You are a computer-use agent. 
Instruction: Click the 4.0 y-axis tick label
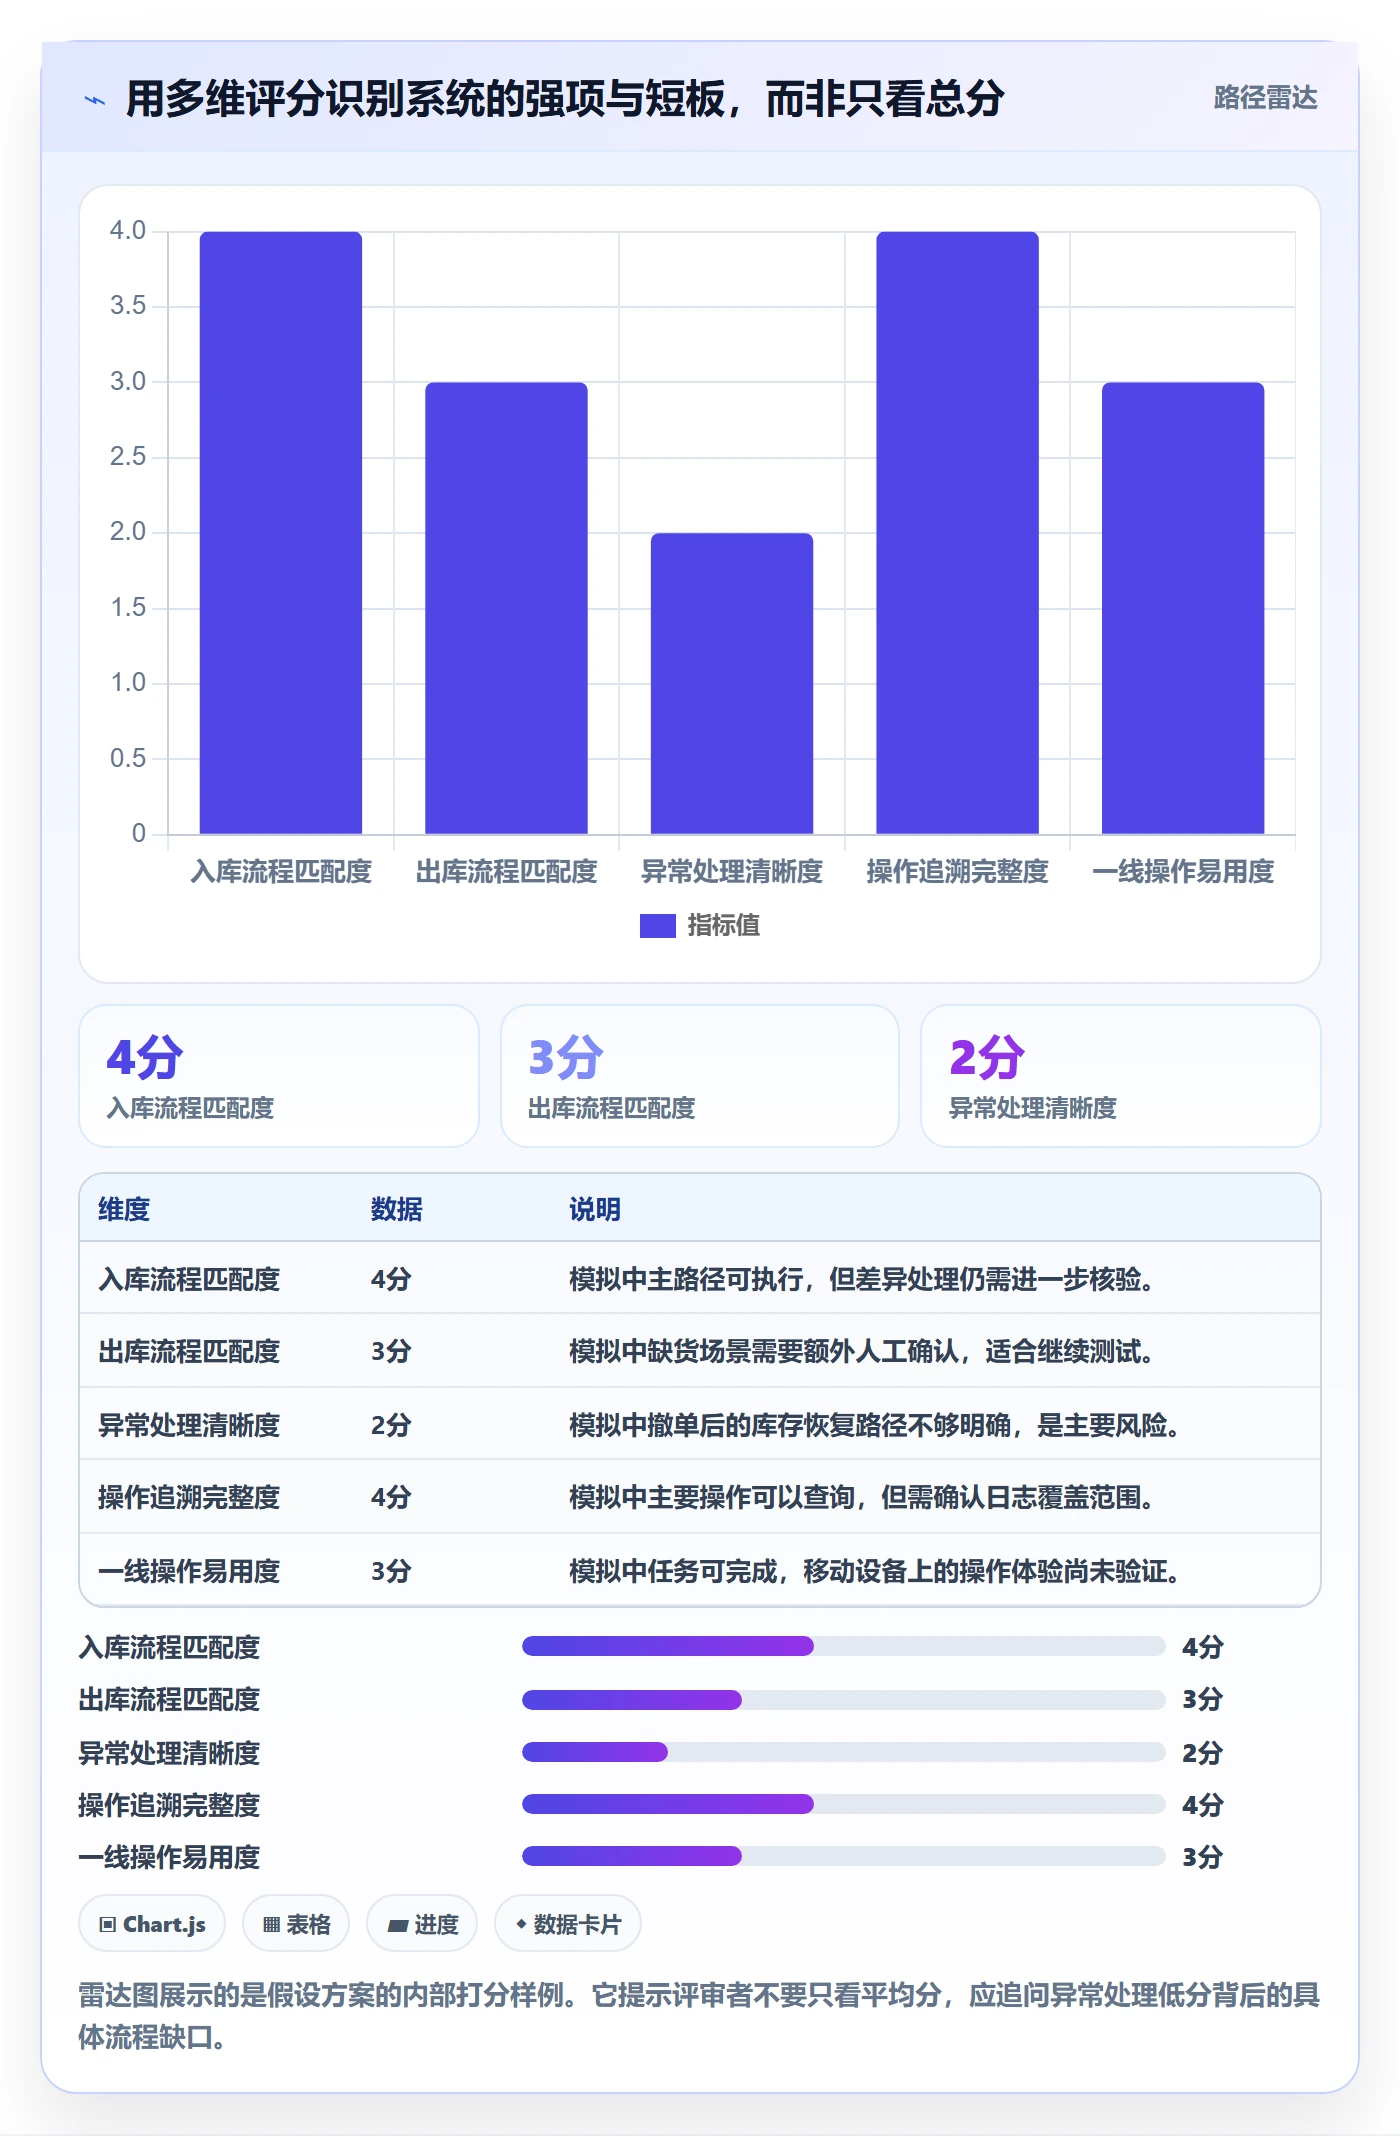tap(128, 231)
